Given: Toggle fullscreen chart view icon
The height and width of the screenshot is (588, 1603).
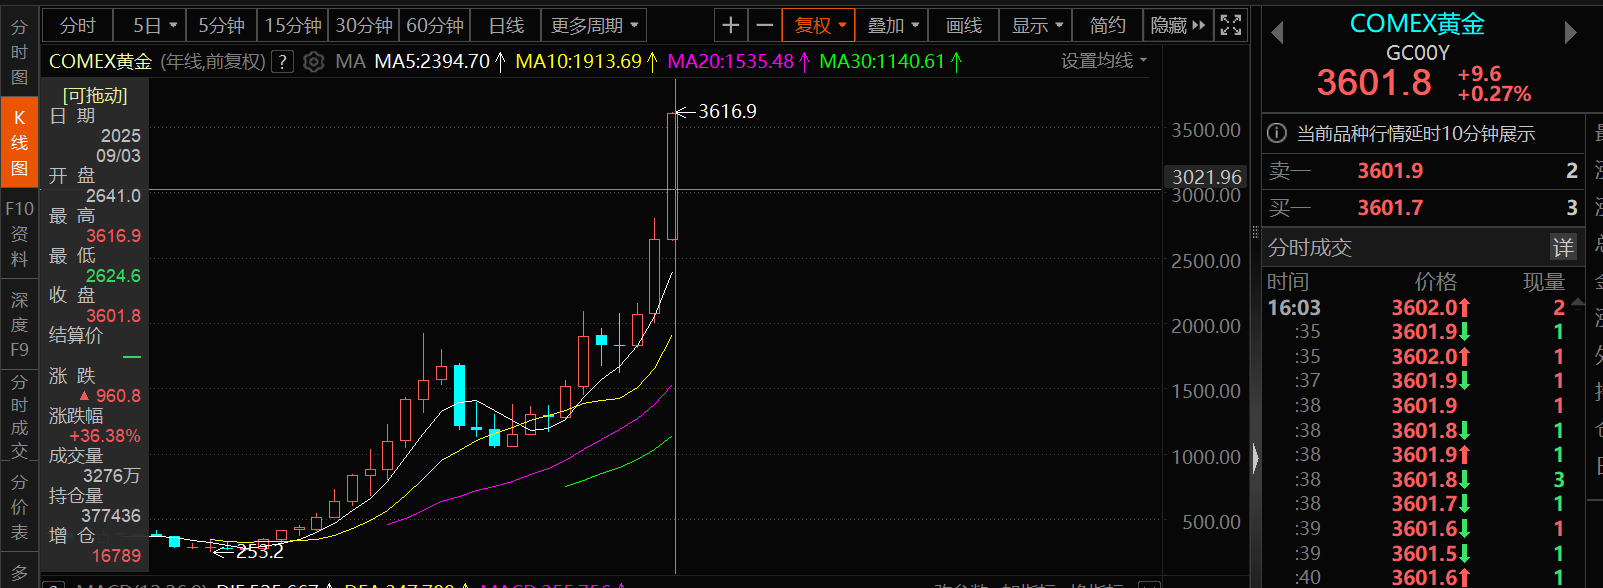Looking at the screenshot, I should (x=1231, y=25).
